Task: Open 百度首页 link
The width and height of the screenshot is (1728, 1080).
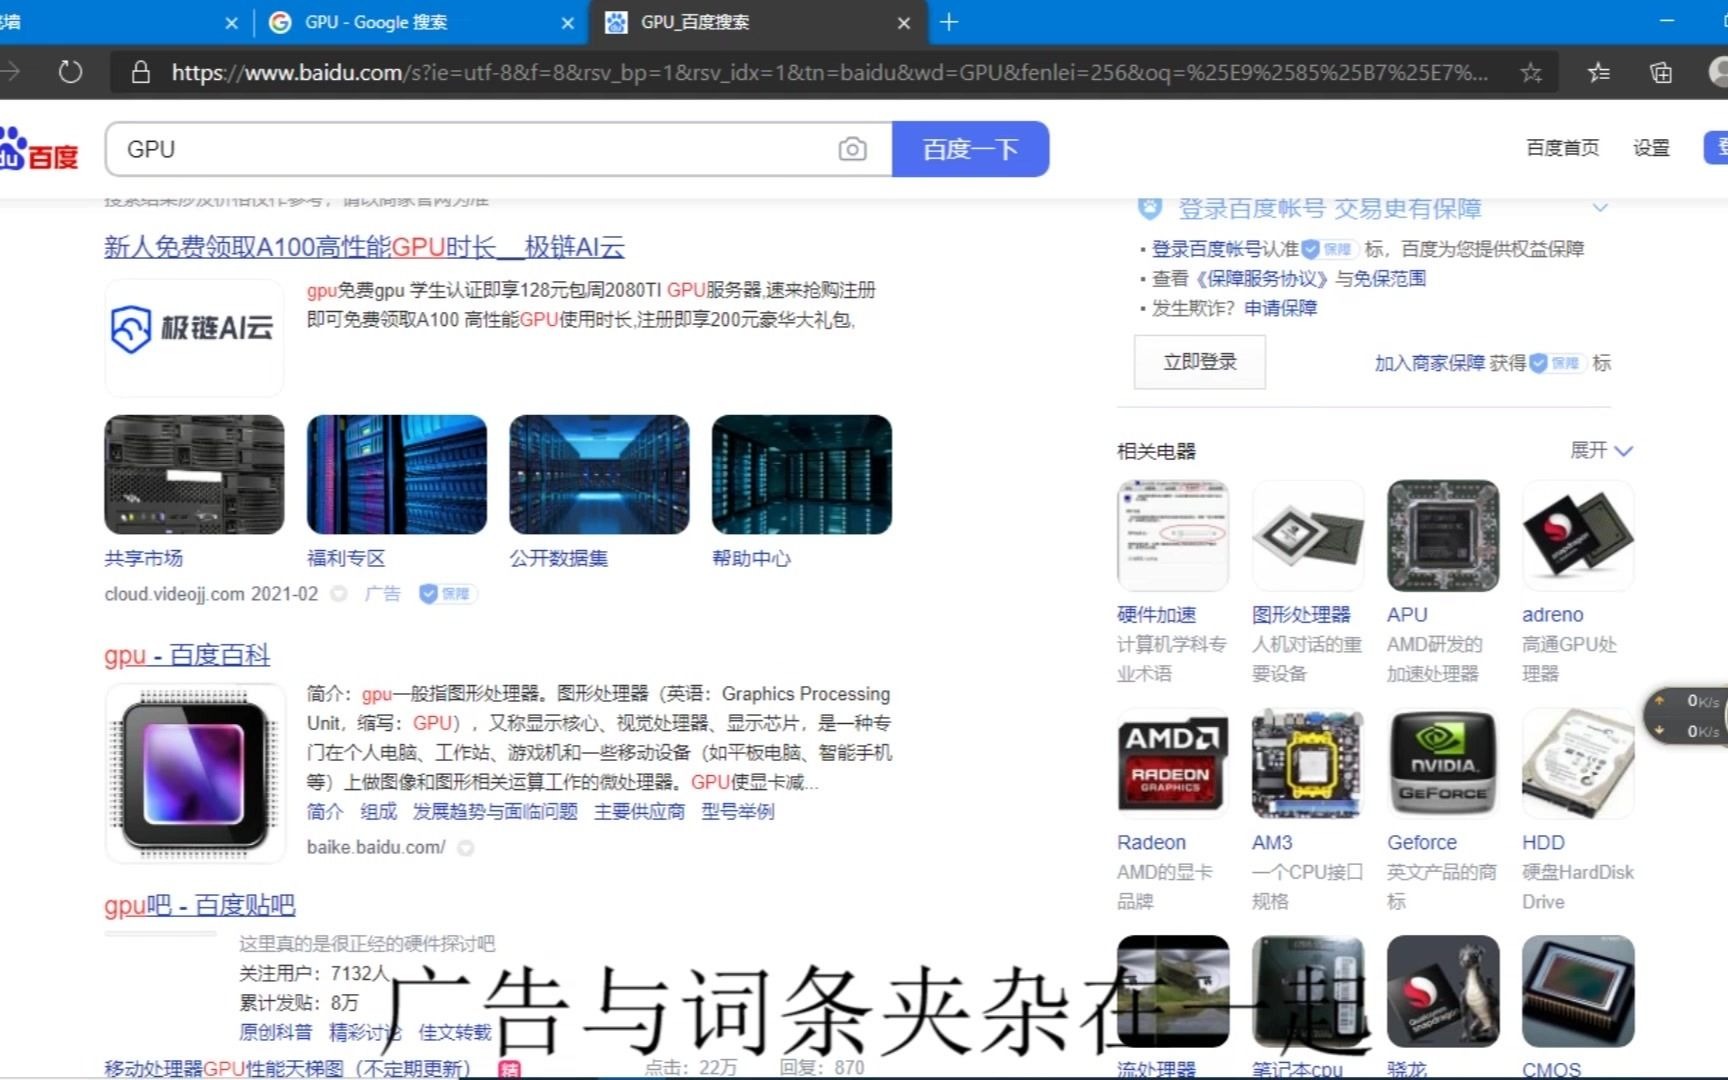Action: pyautogui.click(x=1562, y=148)
